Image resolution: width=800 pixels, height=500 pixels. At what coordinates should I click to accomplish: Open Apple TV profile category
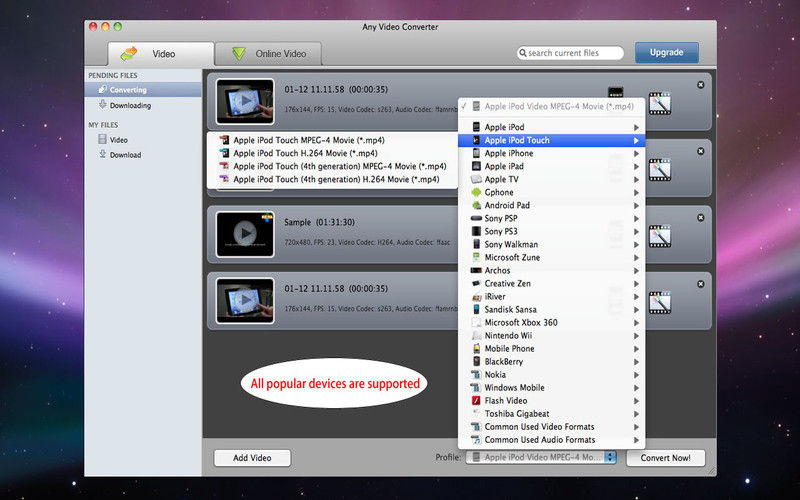[x=552, y=179]
